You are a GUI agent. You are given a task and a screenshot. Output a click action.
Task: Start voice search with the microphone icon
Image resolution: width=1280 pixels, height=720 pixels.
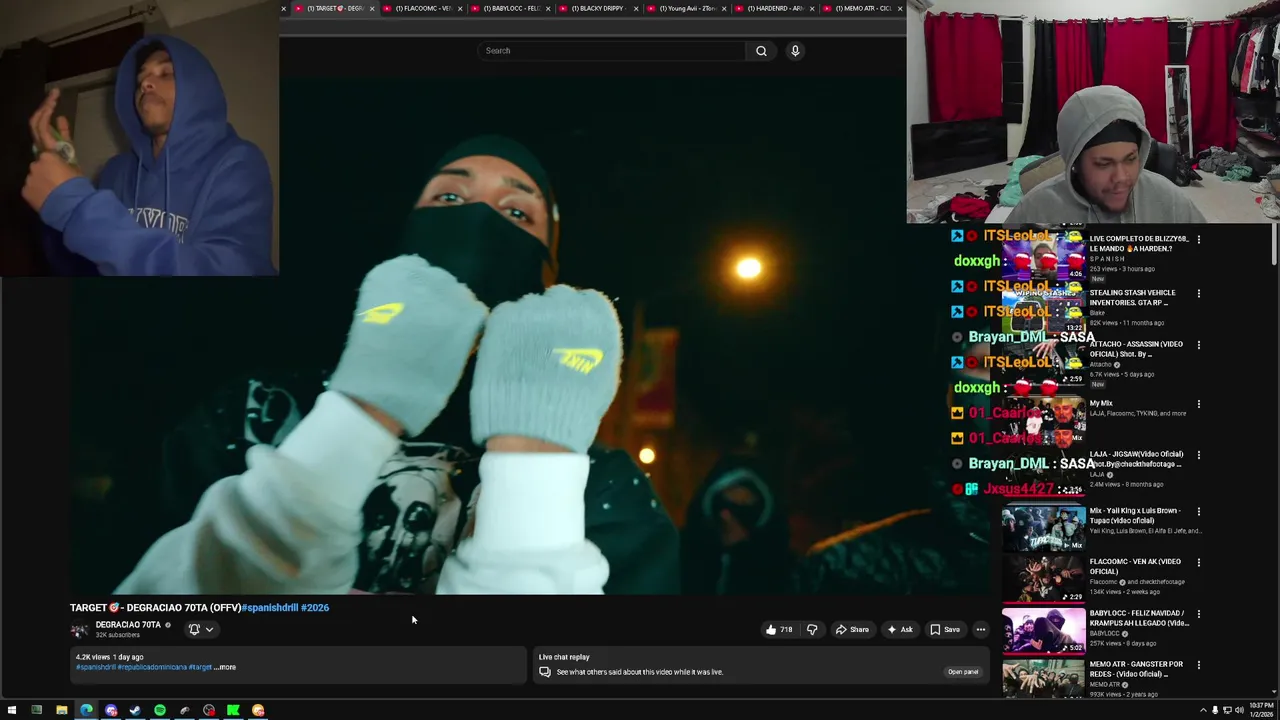(795, 51)
